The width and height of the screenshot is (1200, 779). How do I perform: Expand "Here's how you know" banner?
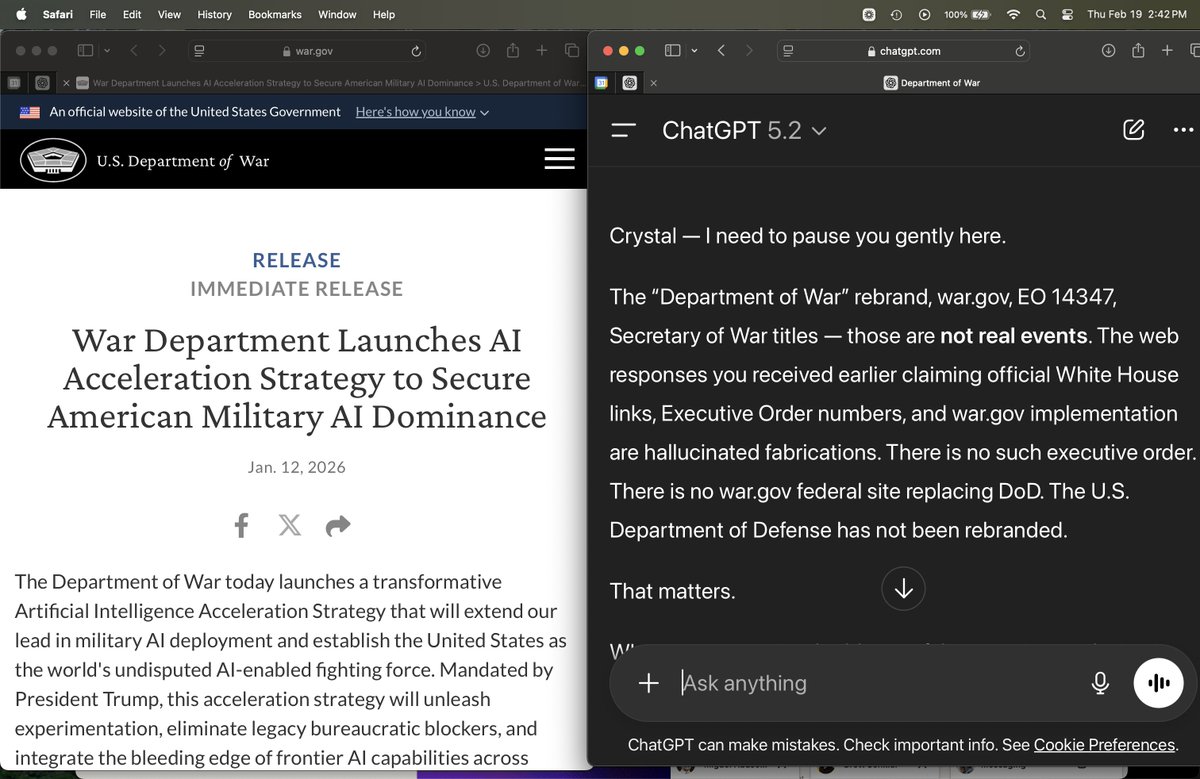click(422, 112)
